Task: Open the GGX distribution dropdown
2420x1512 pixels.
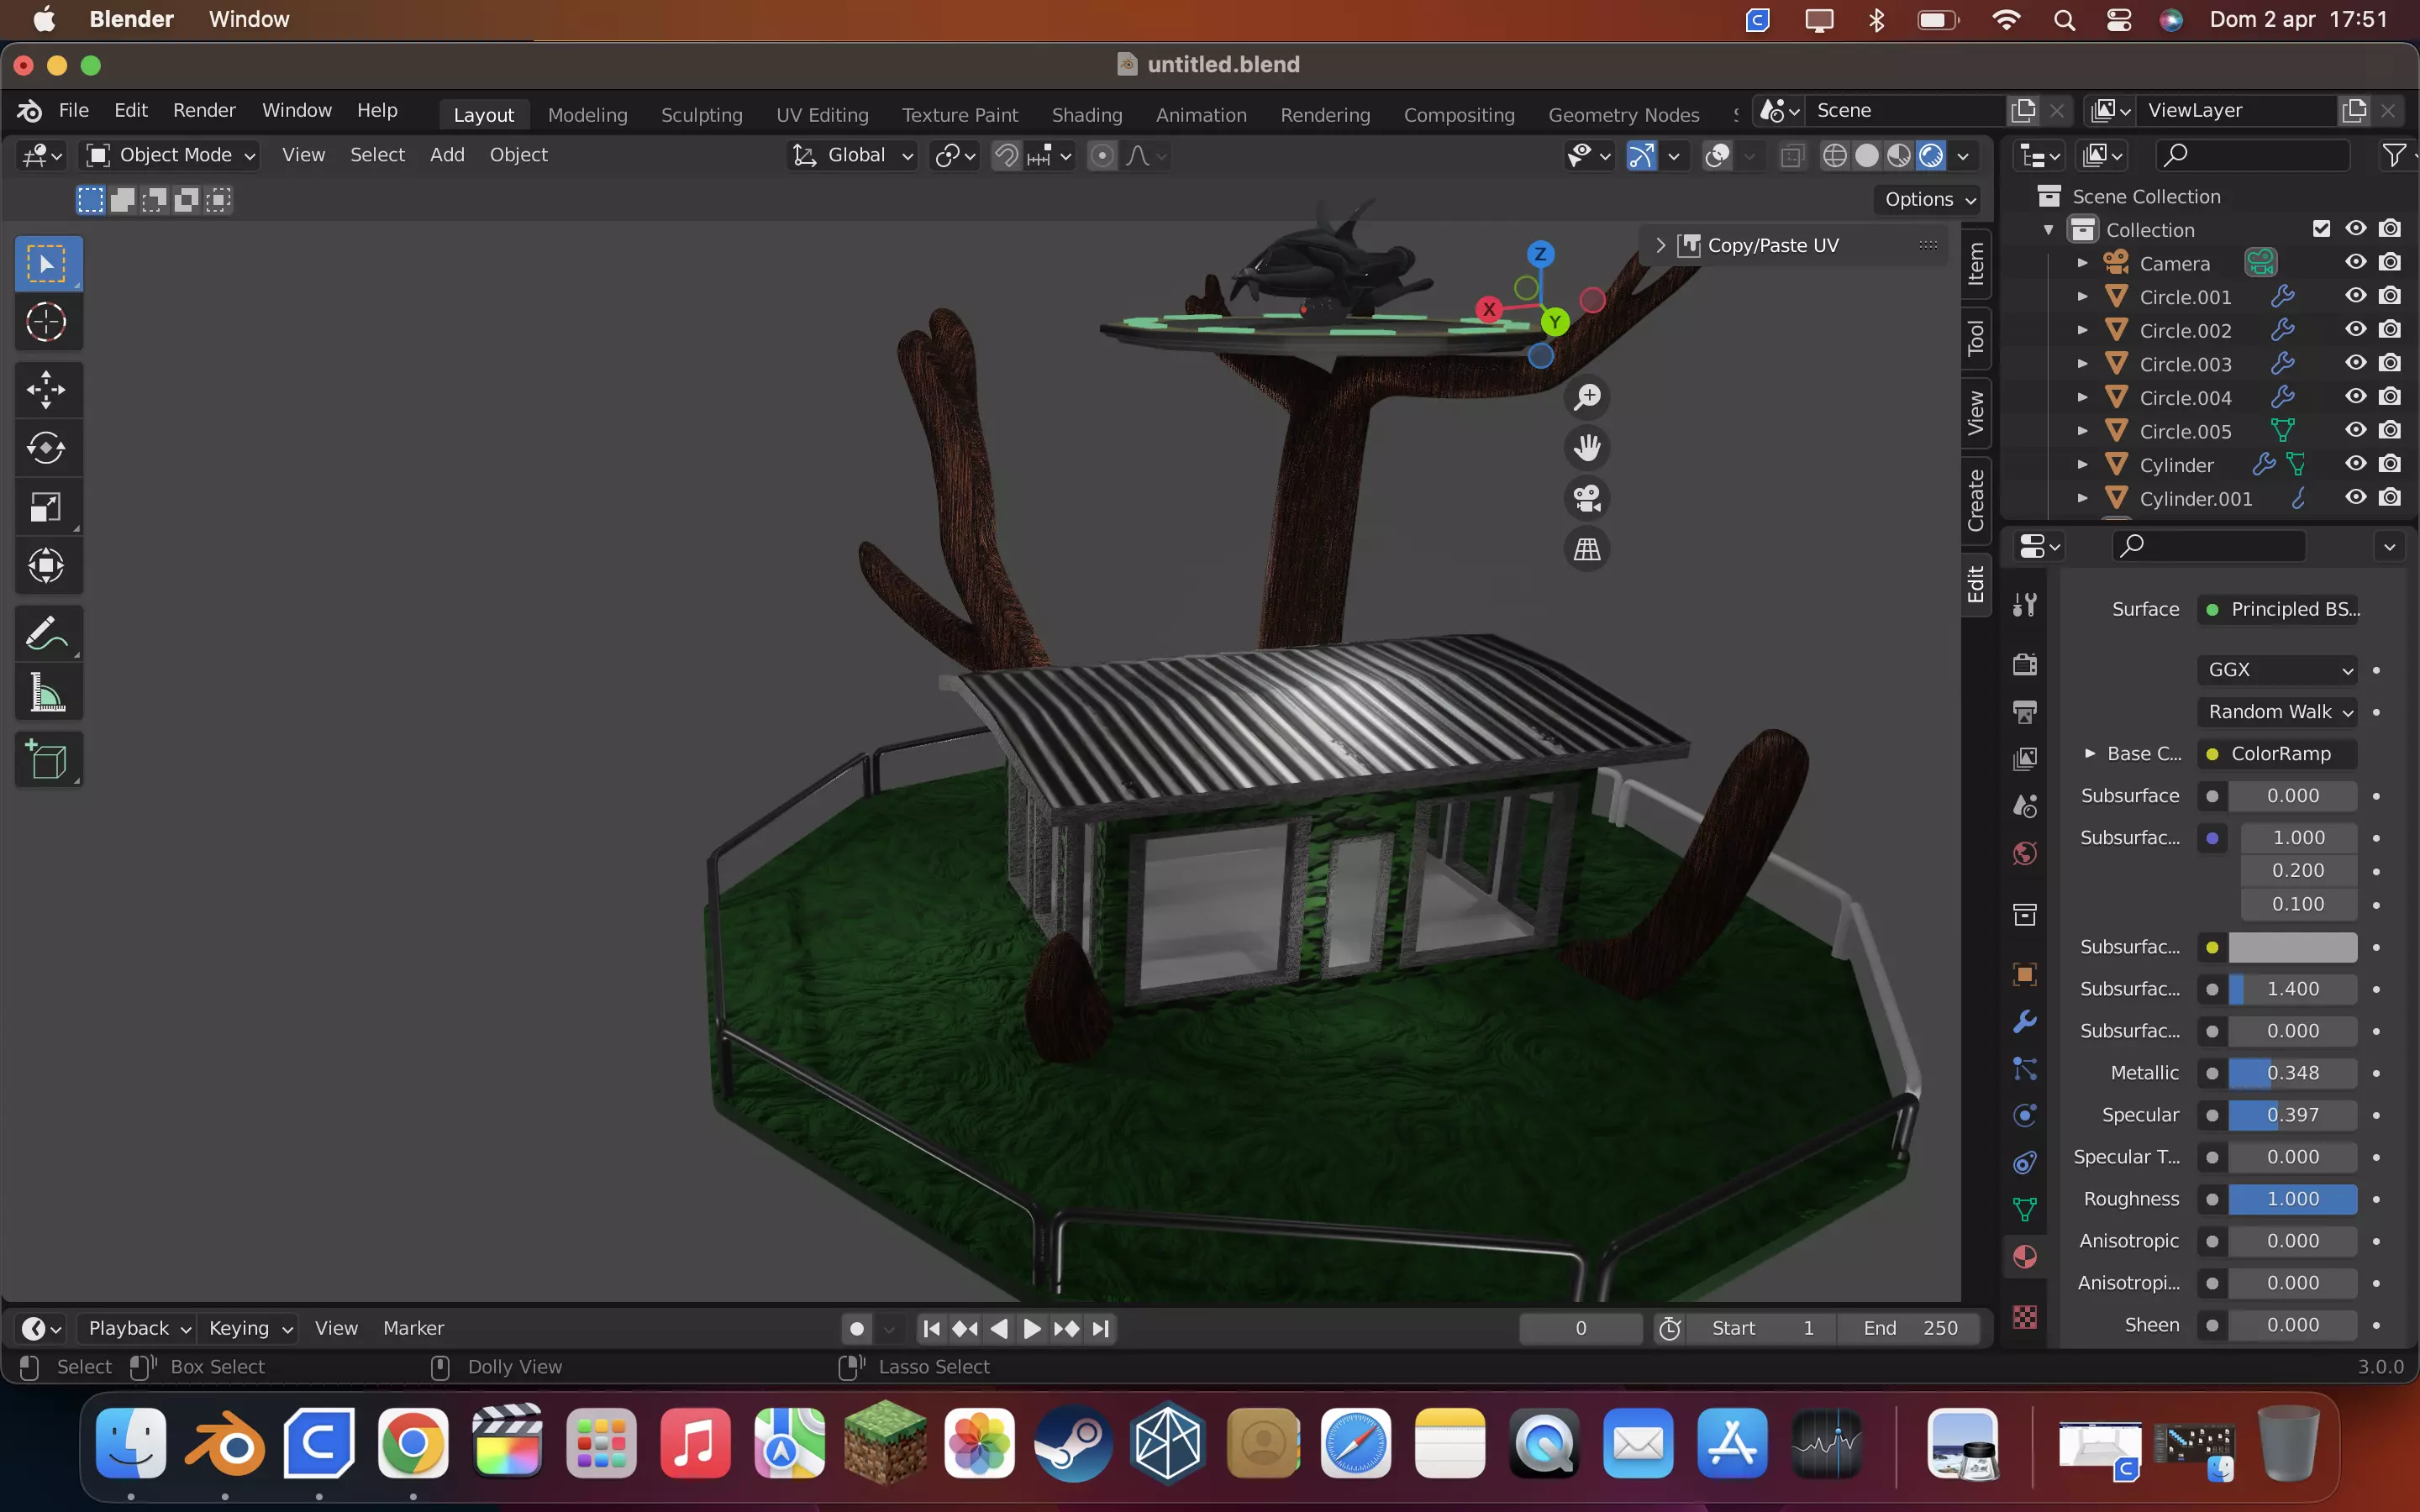Action: point(2278,669)
